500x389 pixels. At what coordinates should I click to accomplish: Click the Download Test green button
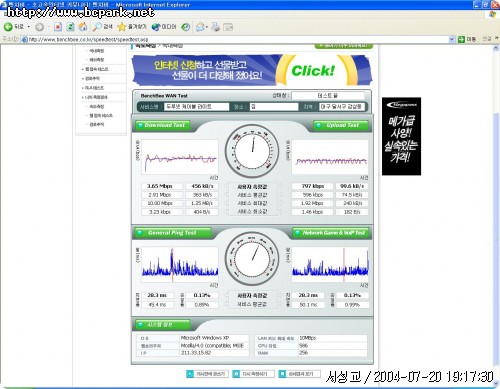click(x=162, y=125)
